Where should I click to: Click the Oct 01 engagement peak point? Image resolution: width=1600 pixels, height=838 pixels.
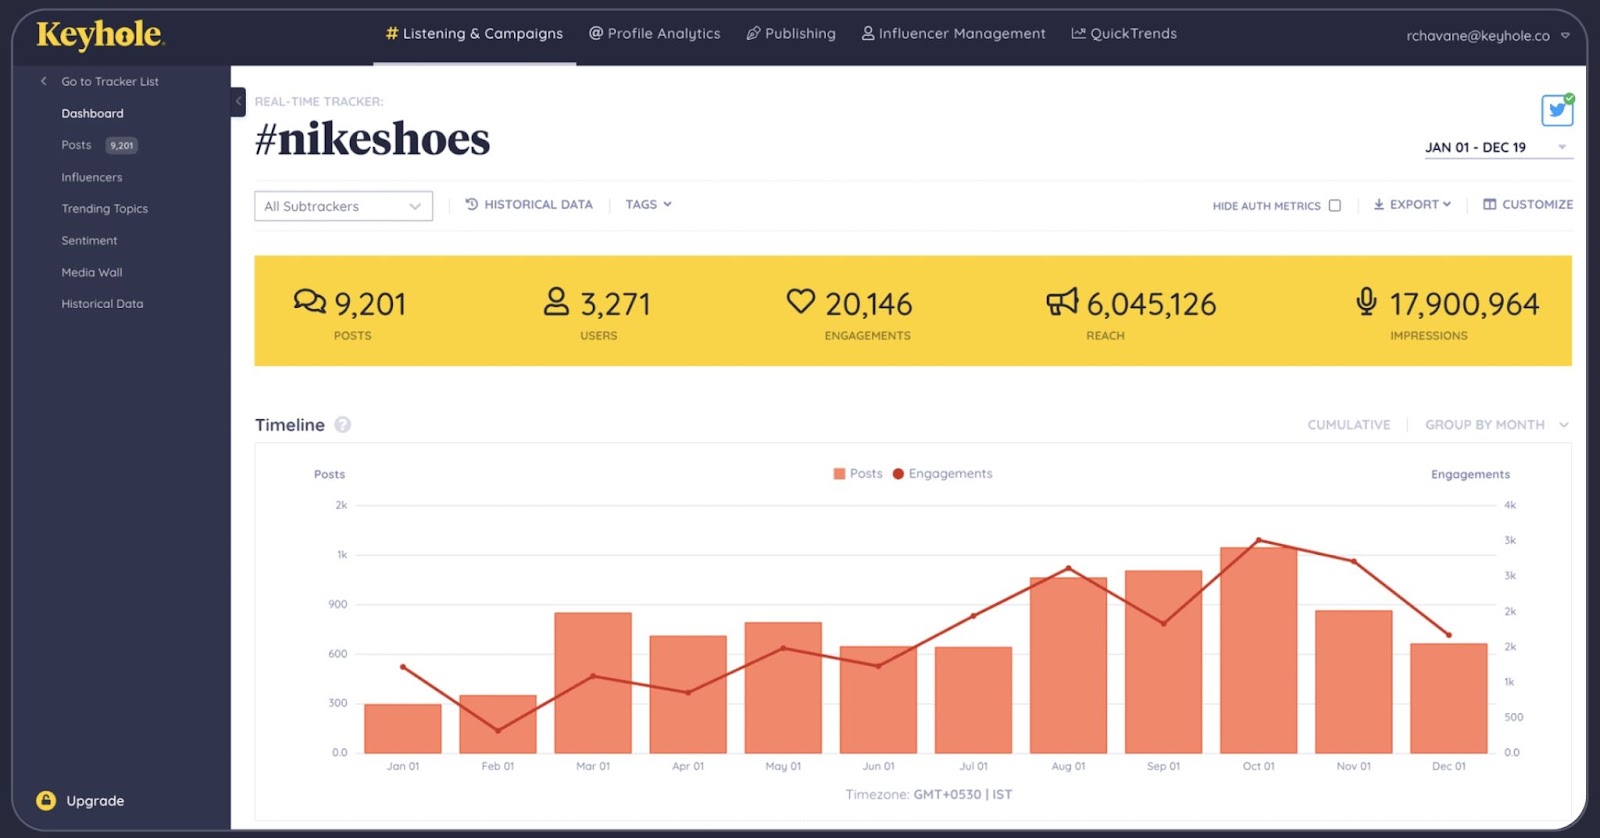coord(1259,540)
